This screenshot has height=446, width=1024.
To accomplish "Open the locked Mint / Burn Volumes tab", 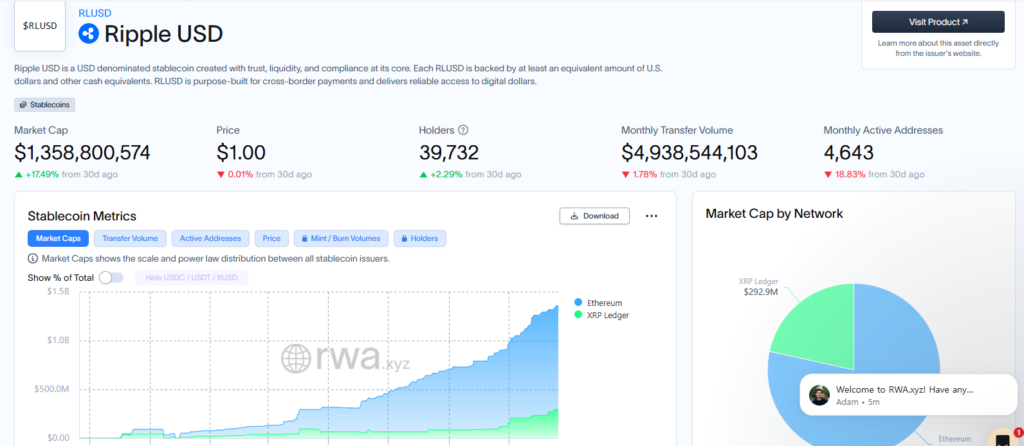I will tap(340, 238).
